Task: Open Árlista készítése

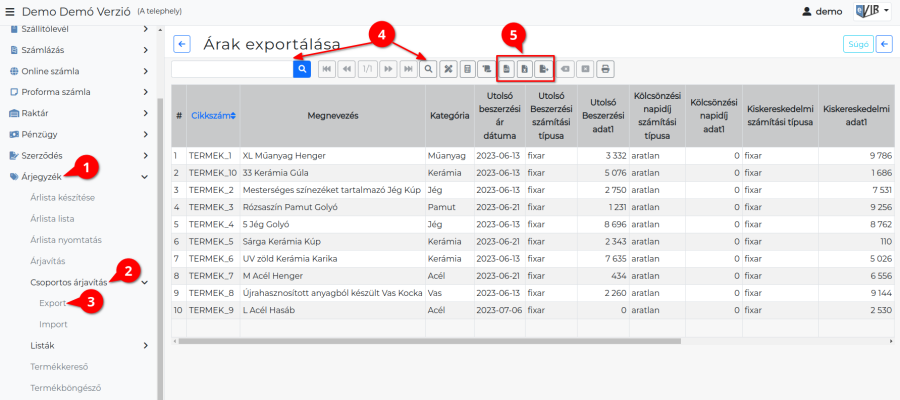Action: pos(63,198)
